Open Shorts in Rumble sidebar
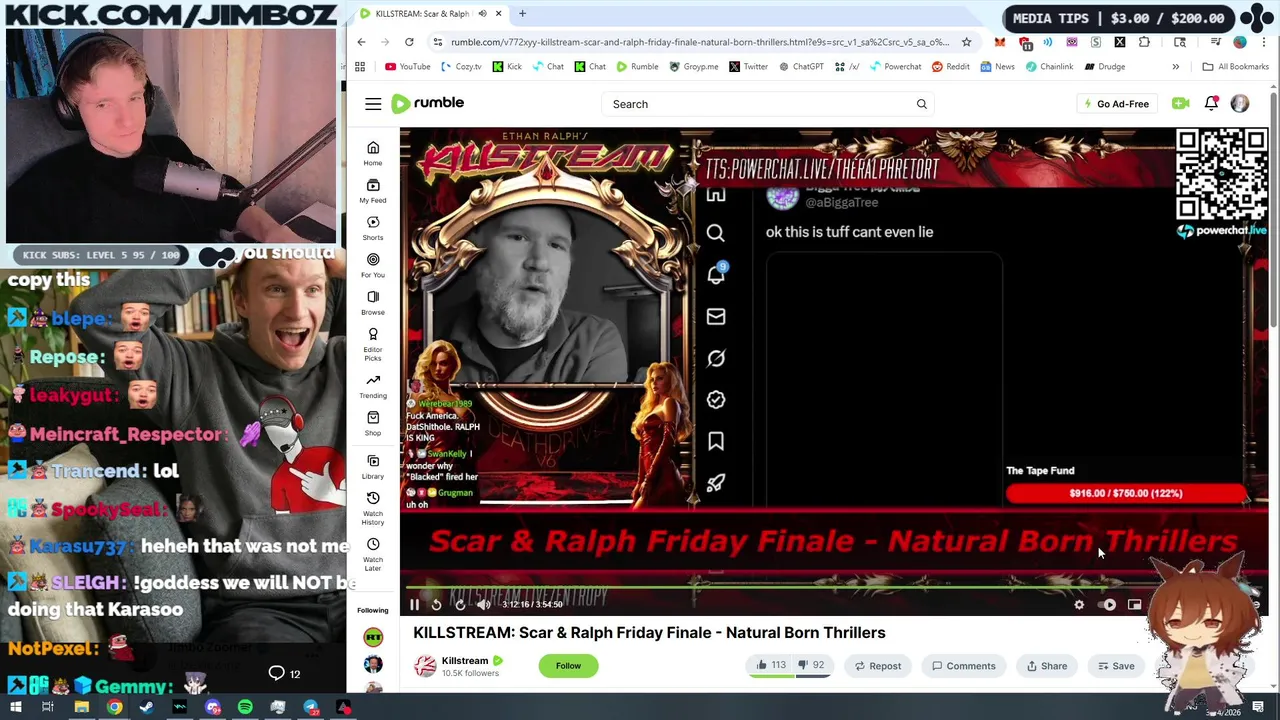Image resolution: width=1280 pixels, height=720 pixels. [x=373, y=227]
